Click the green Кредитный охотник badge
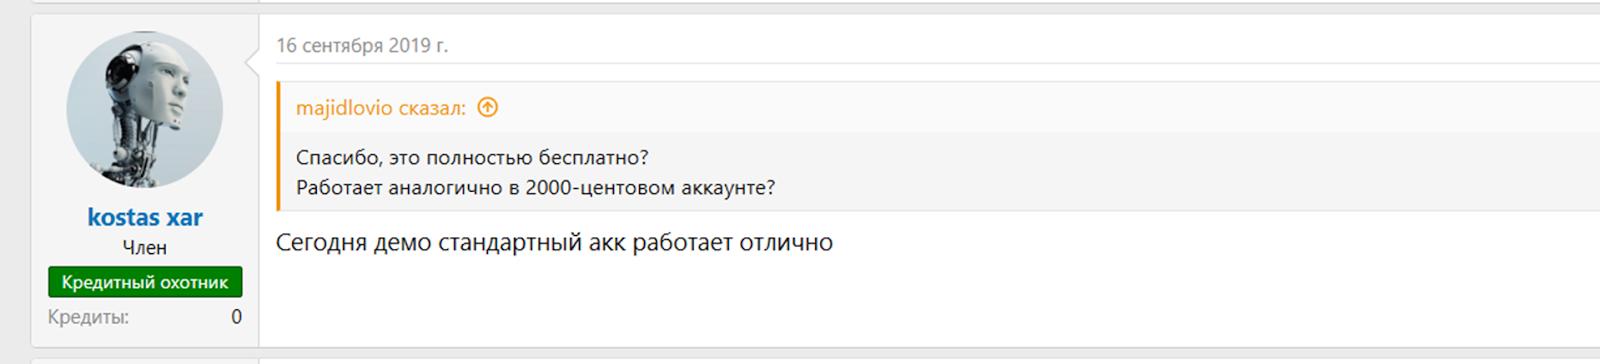 145,282
